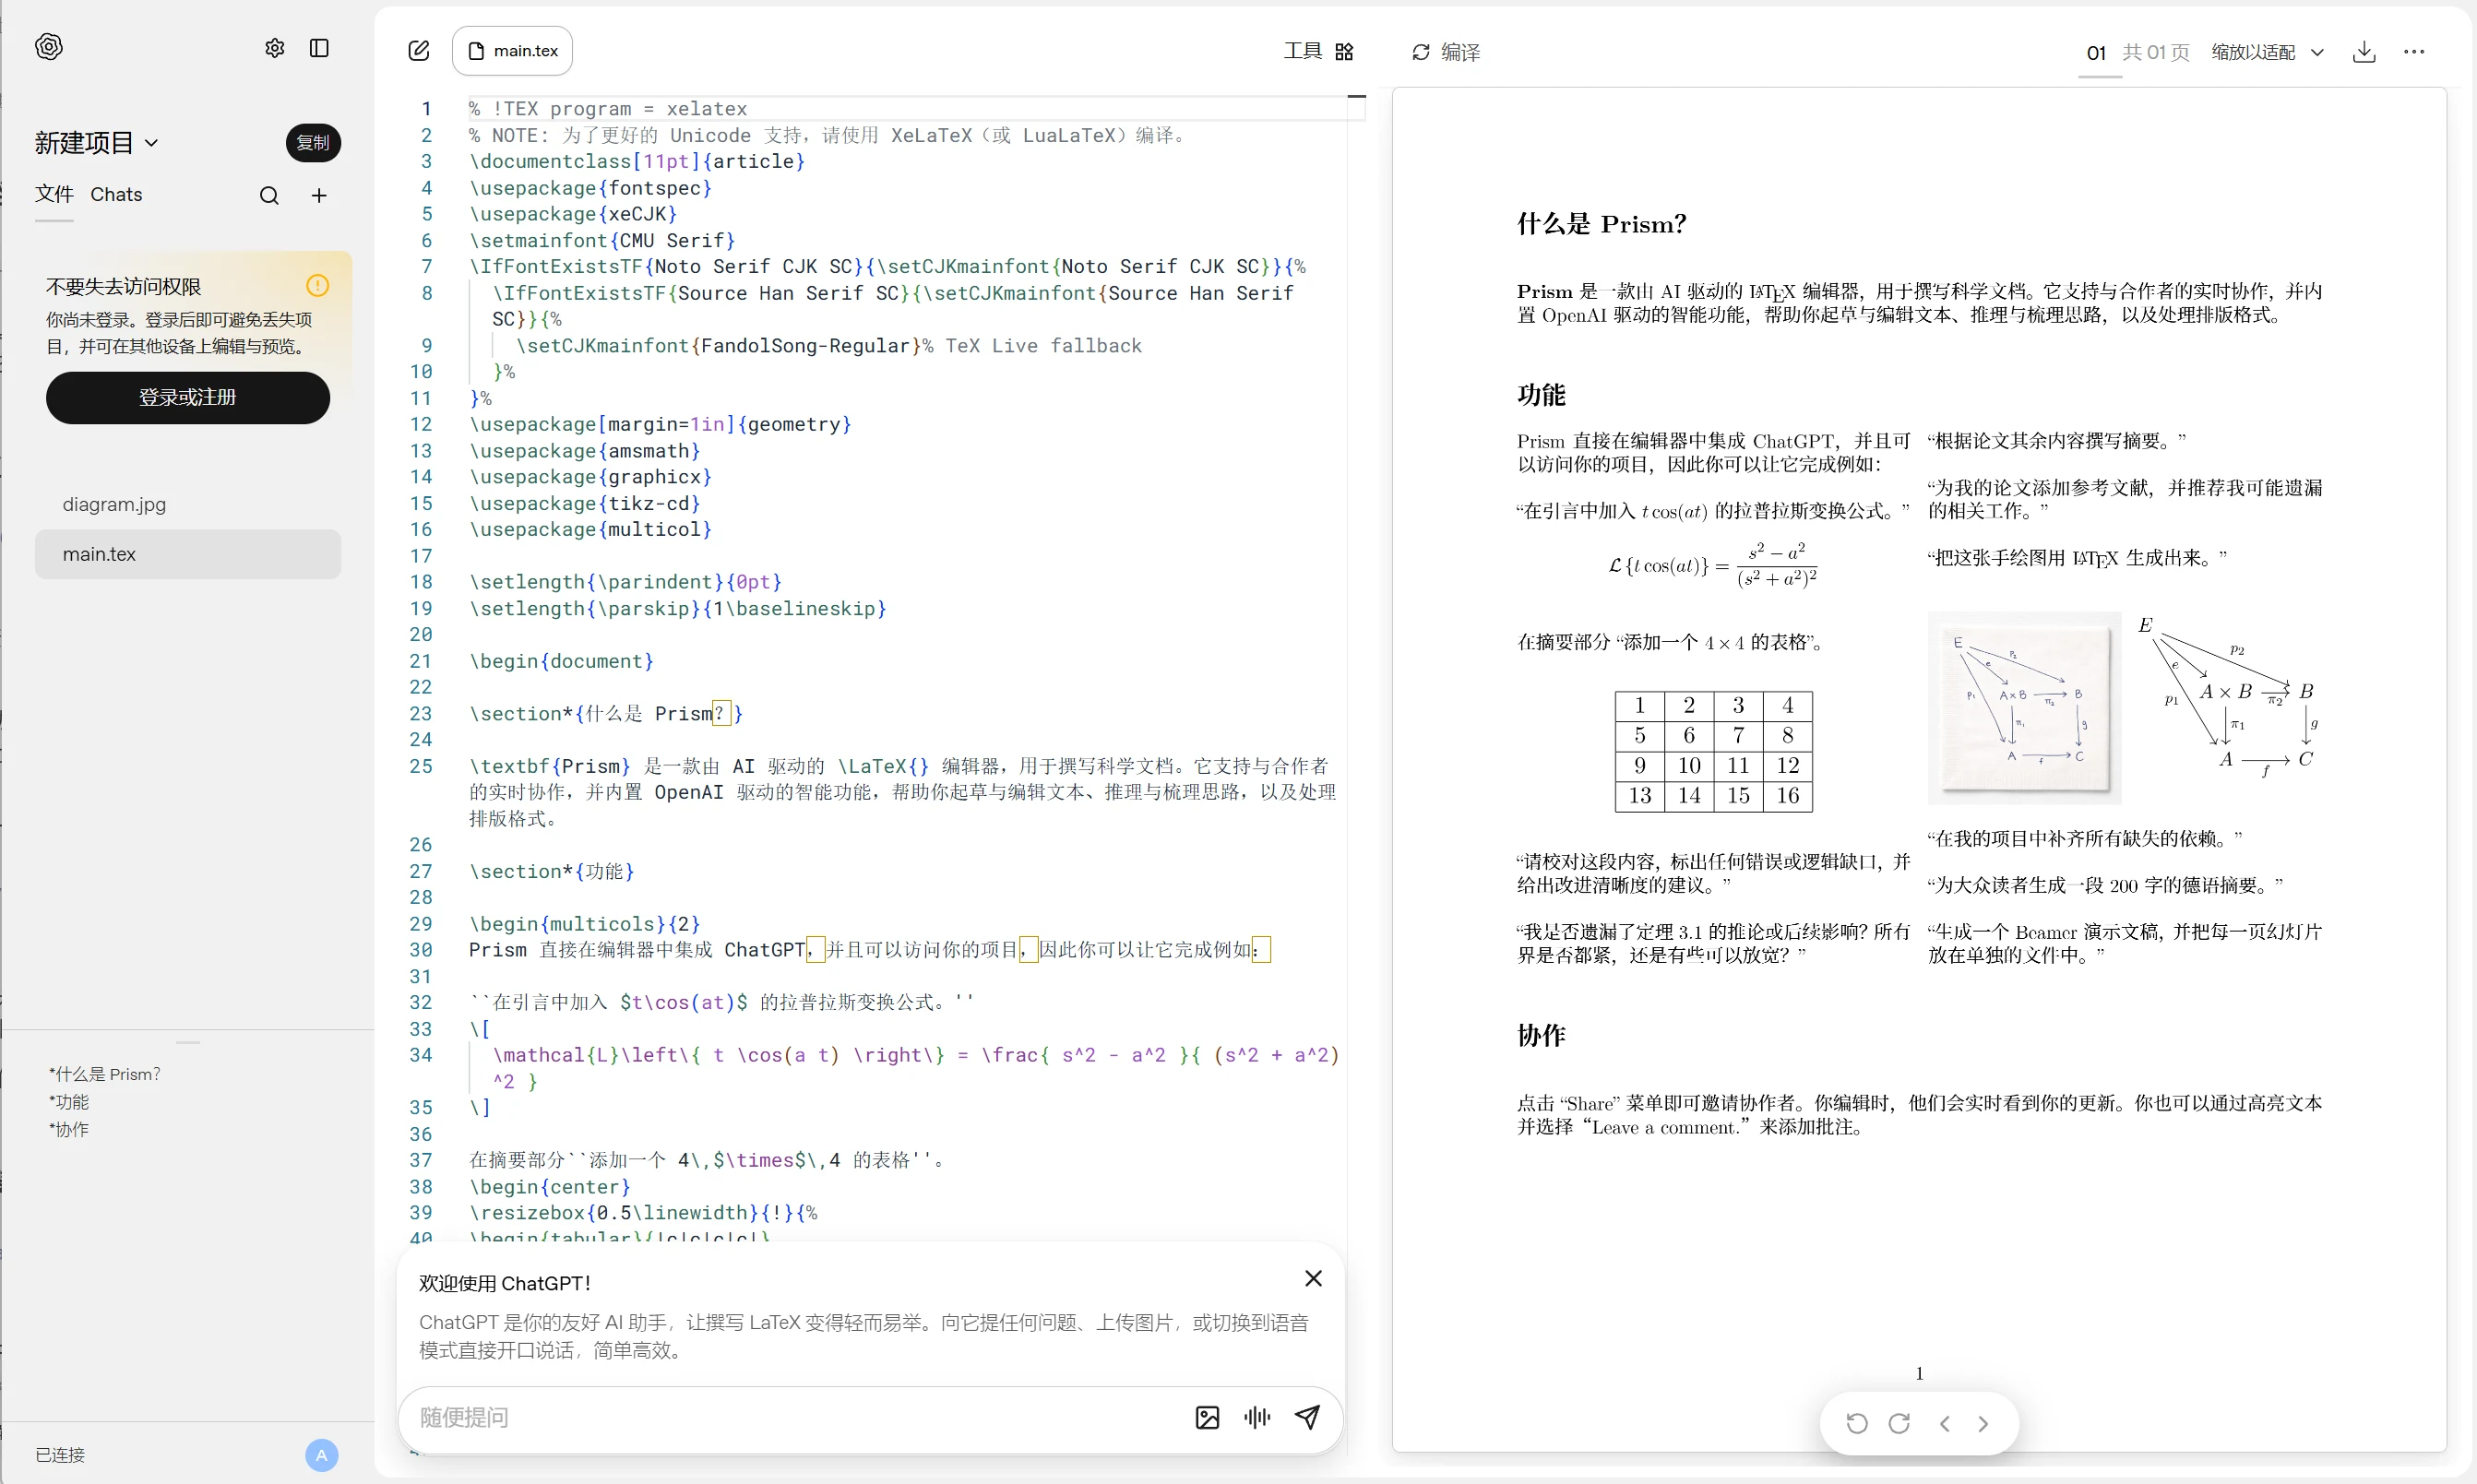Select the main.tex editor tab

point(512,51)
